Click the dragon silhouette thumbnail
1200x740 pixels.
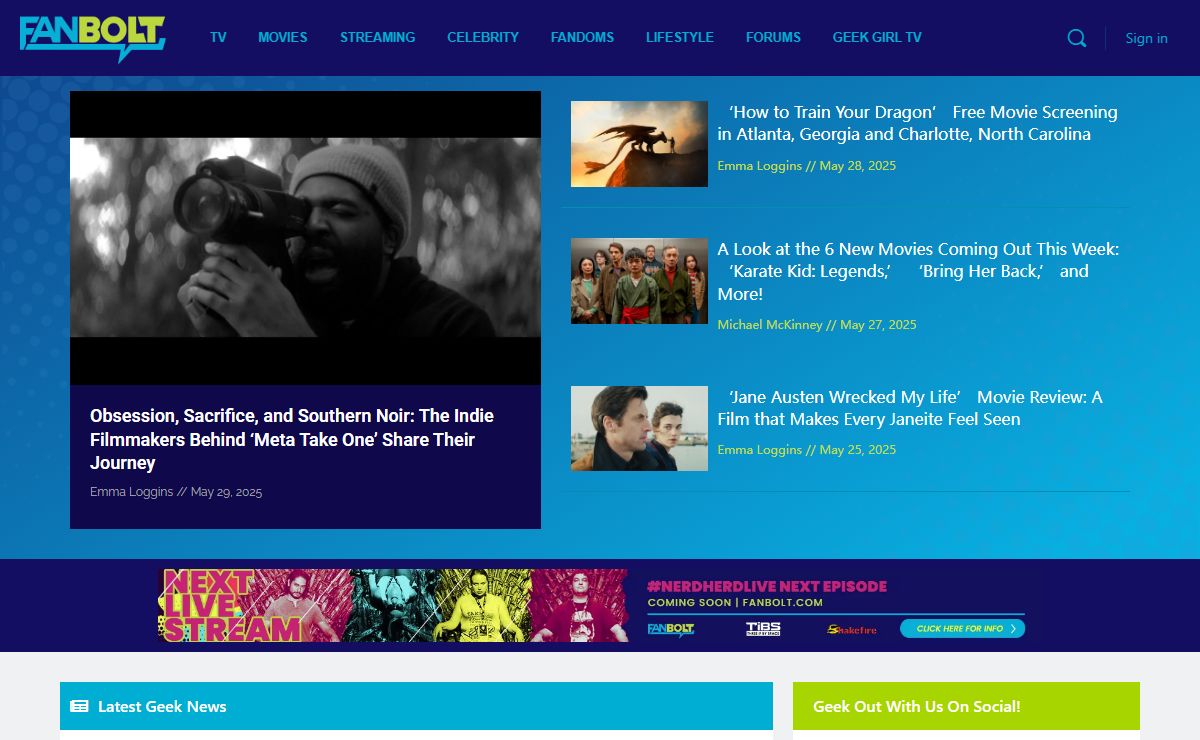(639, 144)
